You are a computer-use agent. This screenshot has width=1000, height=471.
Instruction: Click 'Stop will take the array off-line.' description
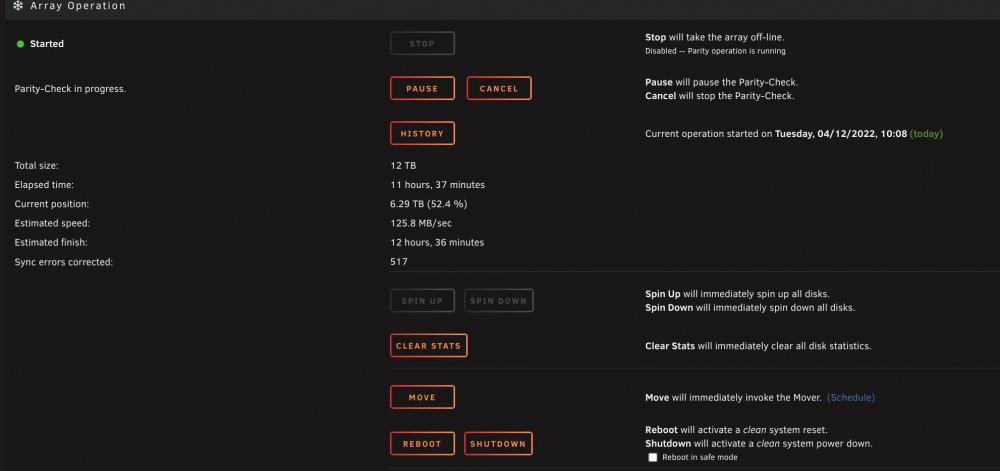coord(715,38)
